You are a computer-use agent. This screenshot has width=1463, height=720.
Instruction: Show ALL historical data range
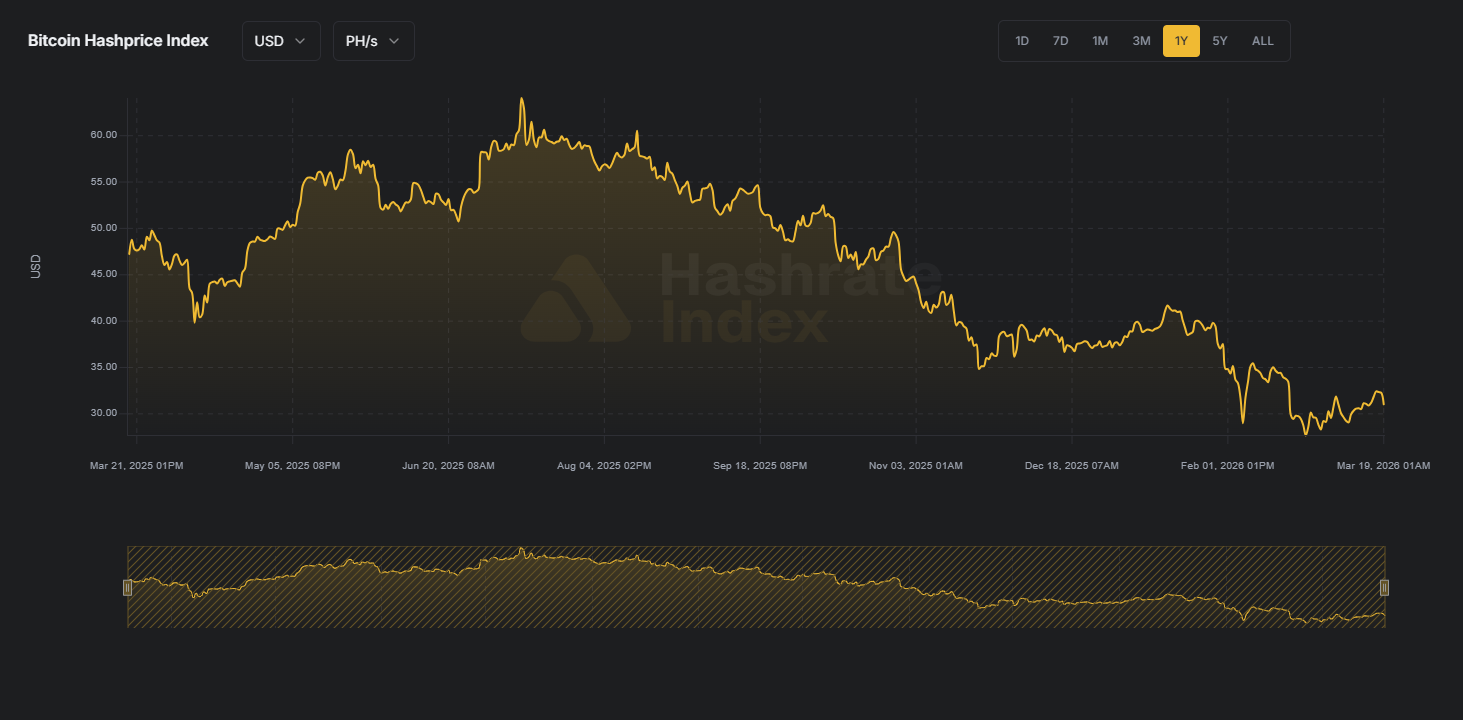pos(1263,41)
